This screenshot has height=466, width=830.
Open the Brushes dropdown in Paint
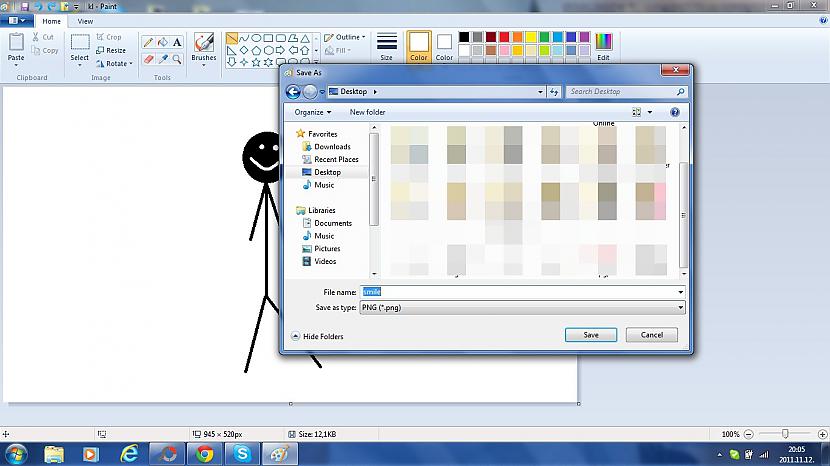(x=204, y=65)
